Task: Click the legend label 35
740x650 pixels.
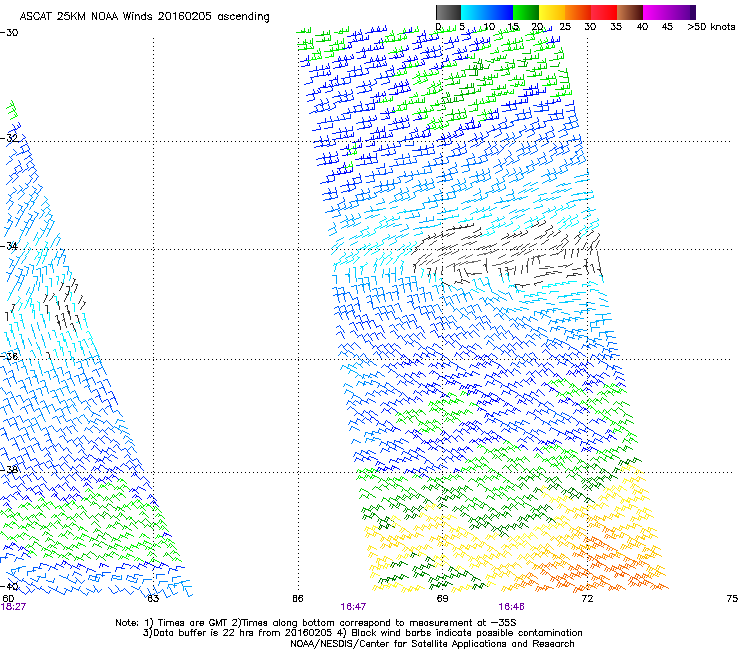Action: (x=616, y=27)
